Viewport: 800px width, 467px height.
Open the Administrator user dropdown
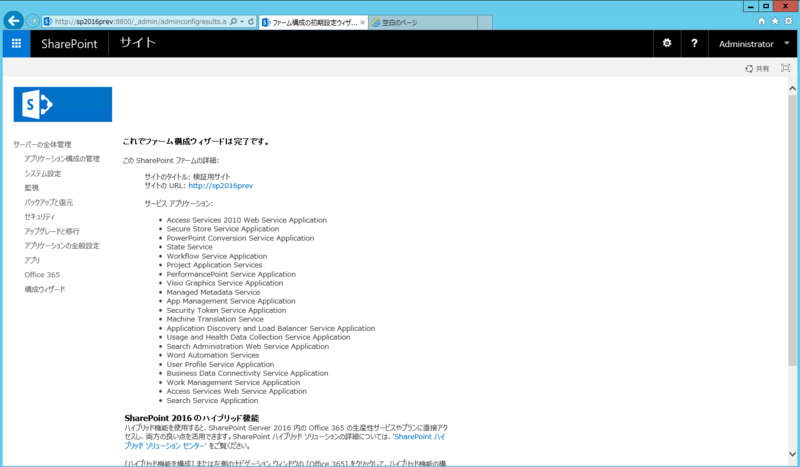pos(754,44)
